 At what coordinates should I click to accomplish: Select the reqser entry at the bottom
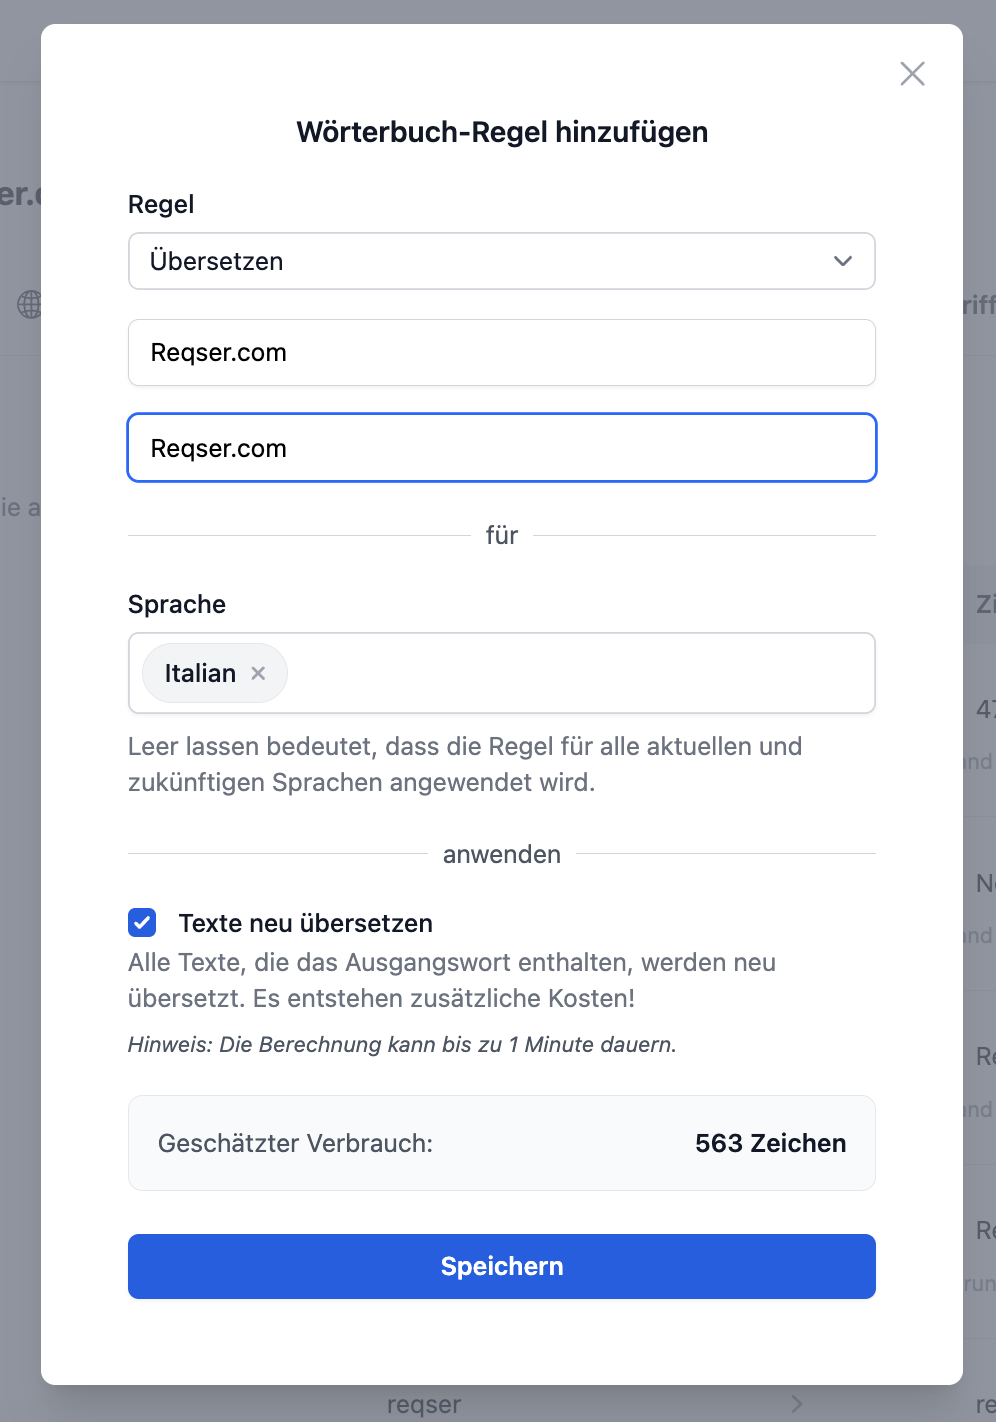422,1403
